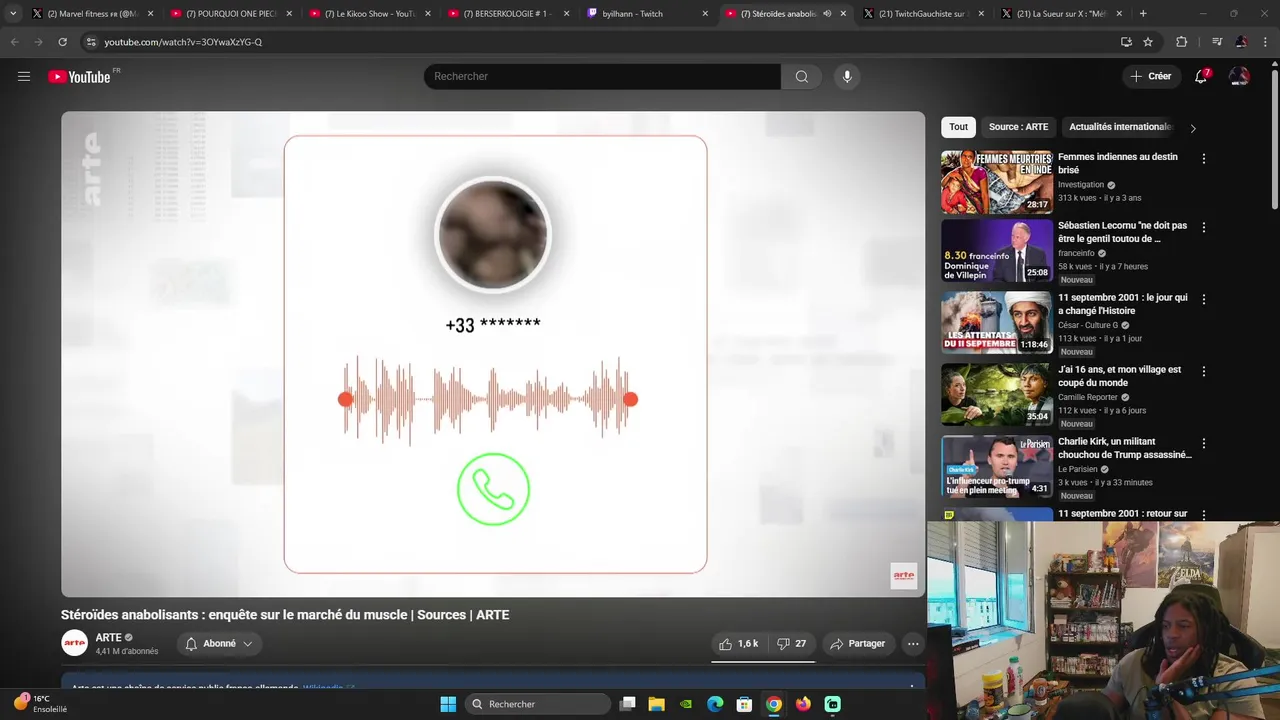Open more actions ellipsis under the video
This screenshot has height=720, width=1280.
pyautogui.click(x=913, y=644)
